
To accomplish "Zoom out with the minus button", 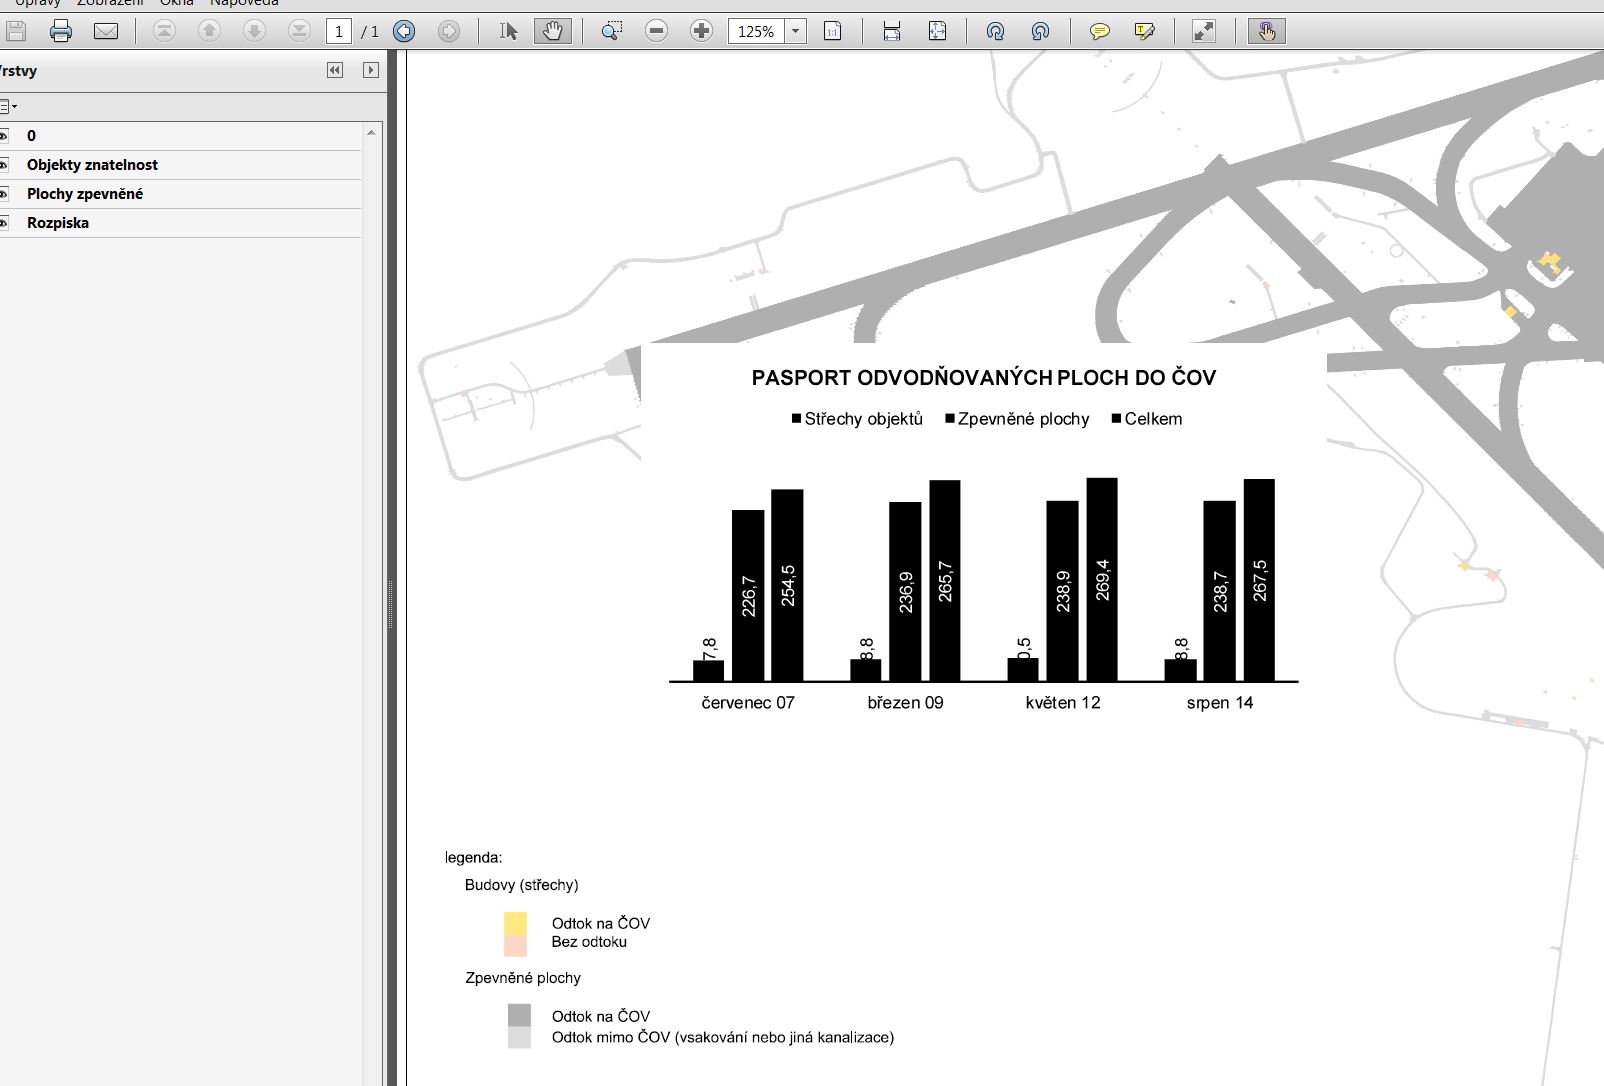I will click(656, 31).
